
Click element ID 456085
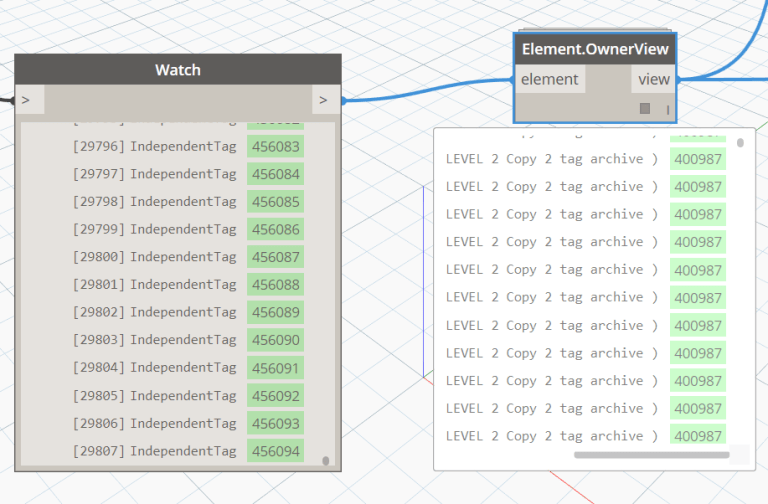(x=275, y=201)
